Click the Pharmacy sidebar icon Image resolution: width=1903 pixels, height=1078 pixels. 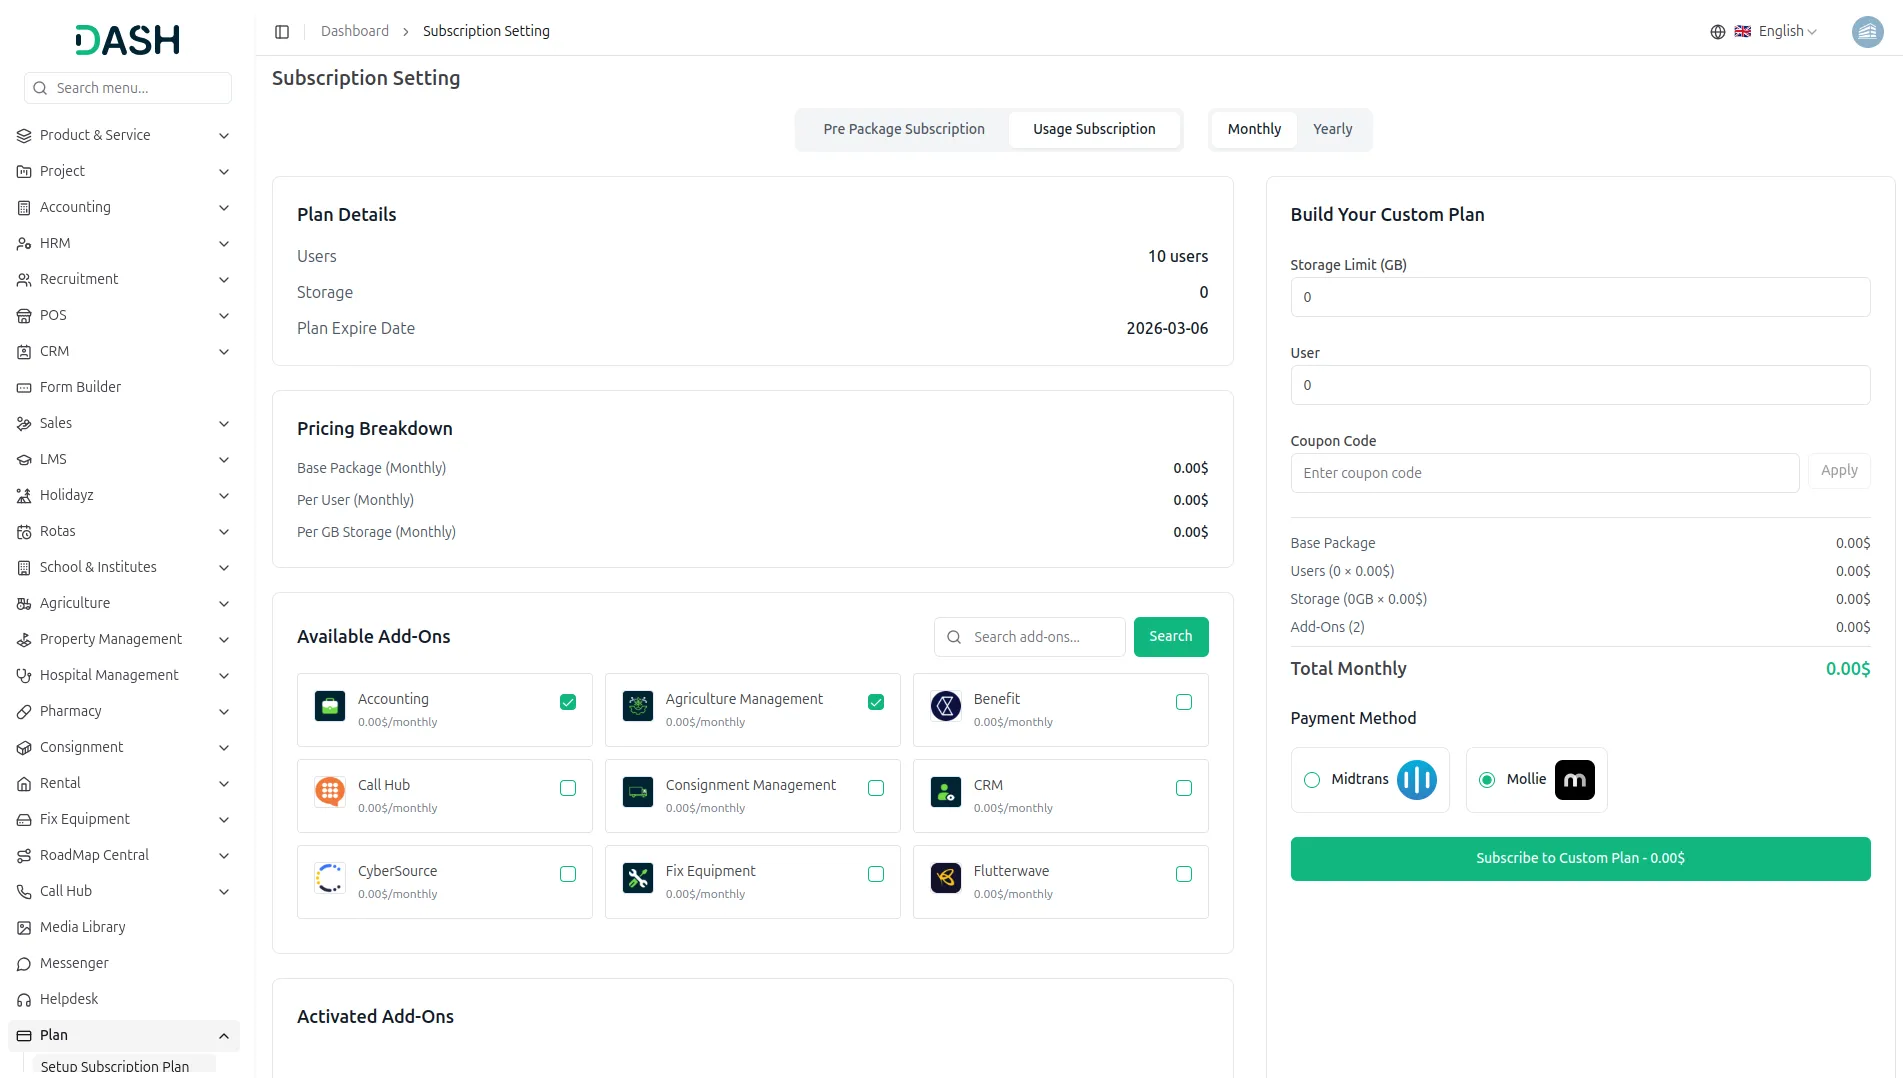pyautogui.click(x=24, y=712)
